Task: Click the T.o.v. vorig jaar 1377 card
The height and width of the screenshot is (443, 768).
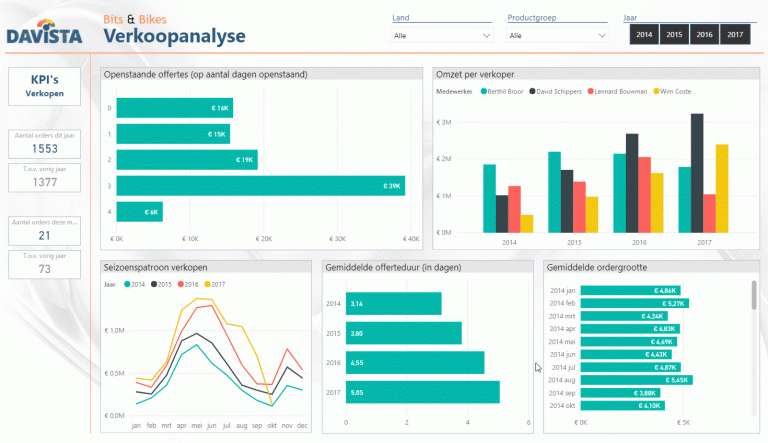Action: coord(45,177)
